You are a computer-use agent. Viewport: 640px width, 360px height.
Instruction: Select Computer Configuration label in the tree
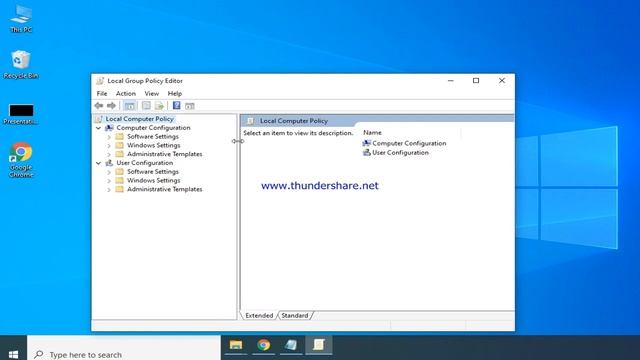coord(153,128)
